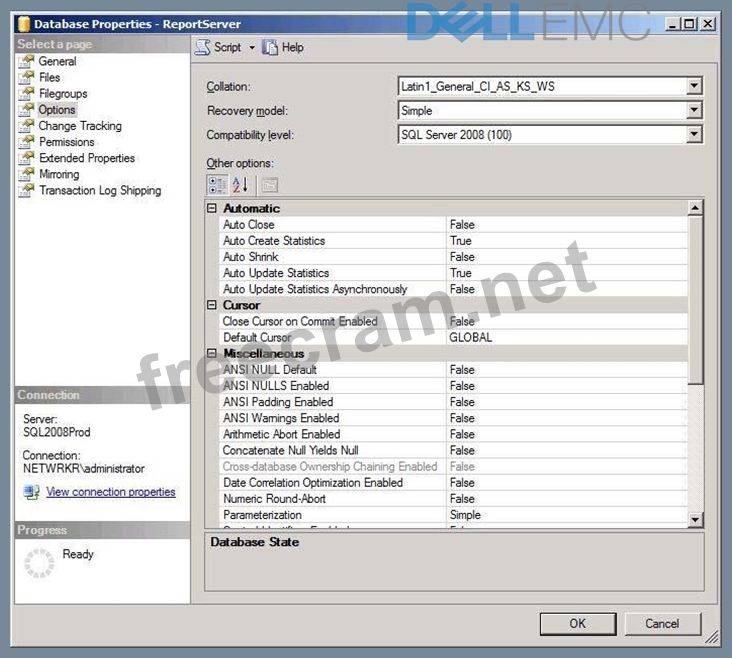Collapse the Automatic category

coord(212,208)
